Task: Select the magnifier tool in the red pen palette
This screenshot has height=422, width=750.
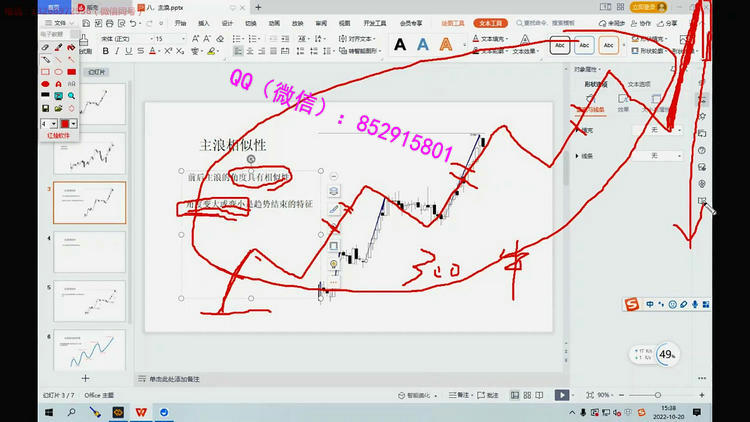Action: pyautogui.click(x=71, y=96)
